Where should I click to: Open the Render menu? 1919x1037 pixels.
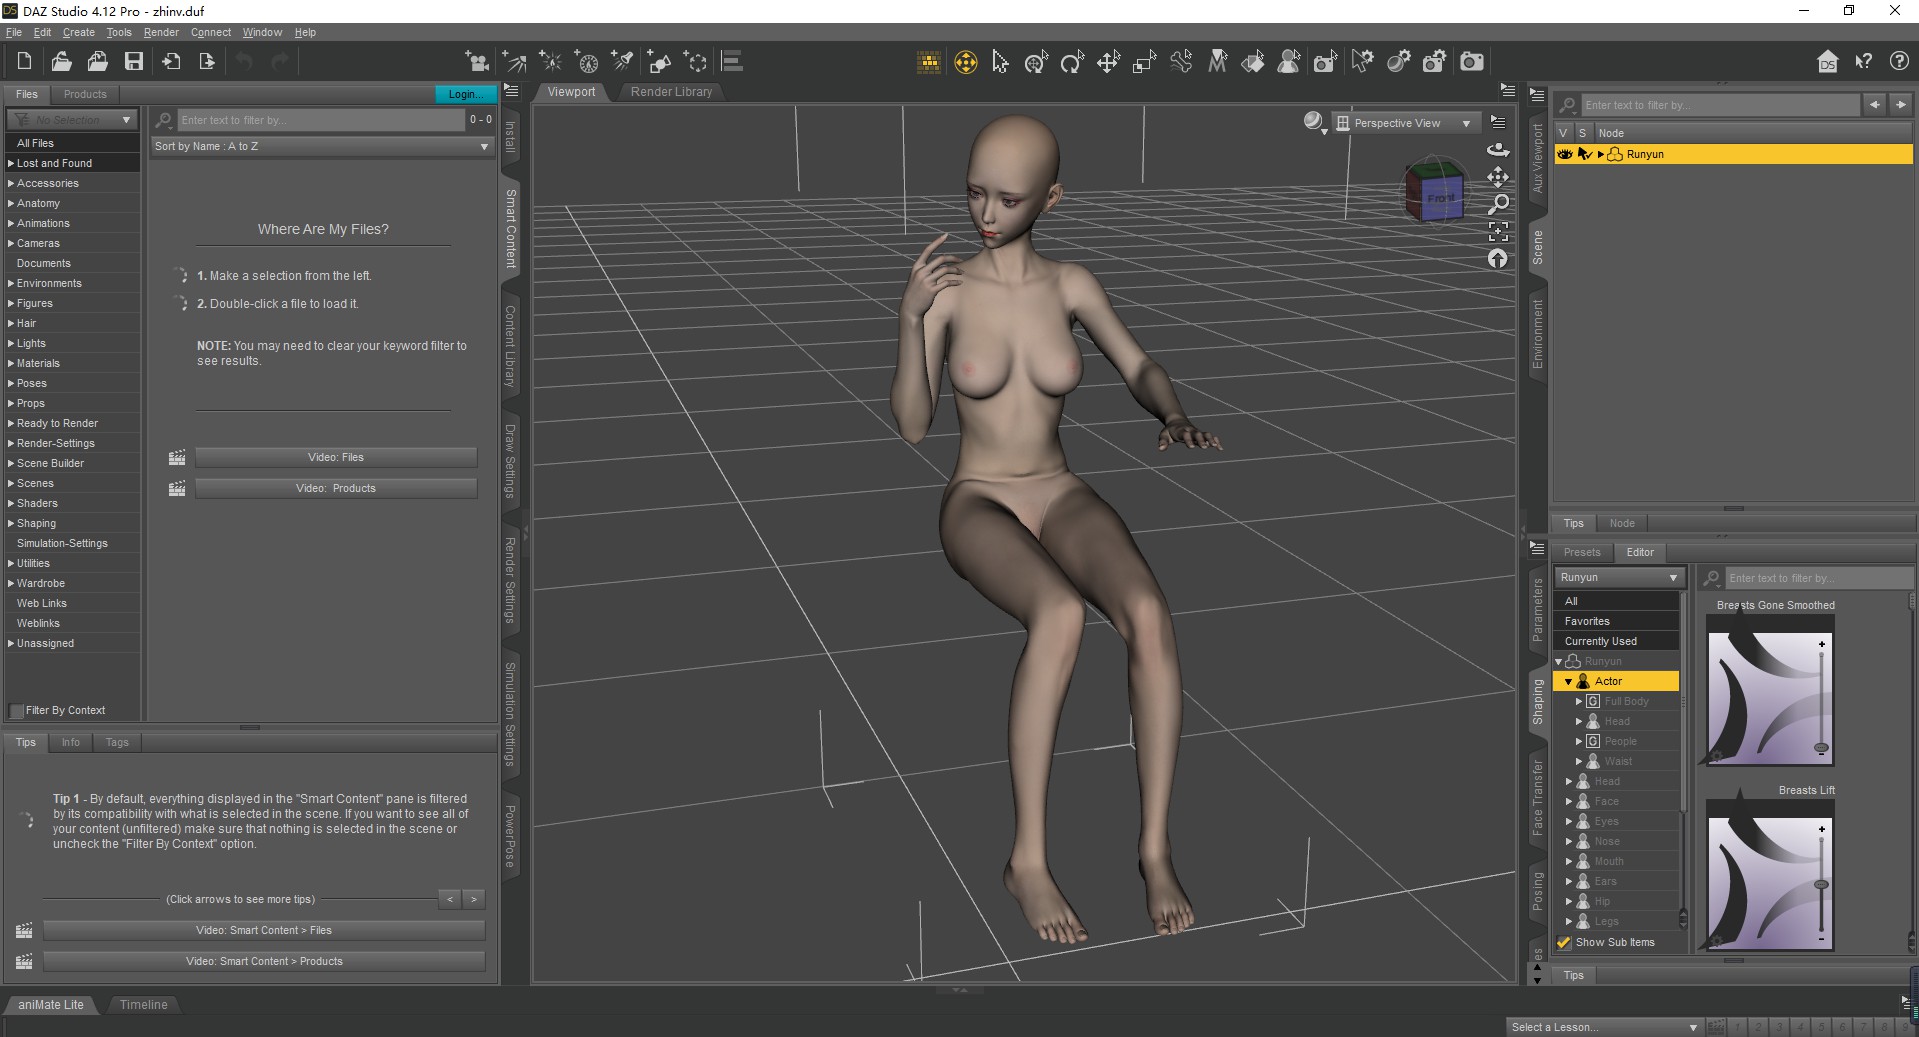point(161,32)
